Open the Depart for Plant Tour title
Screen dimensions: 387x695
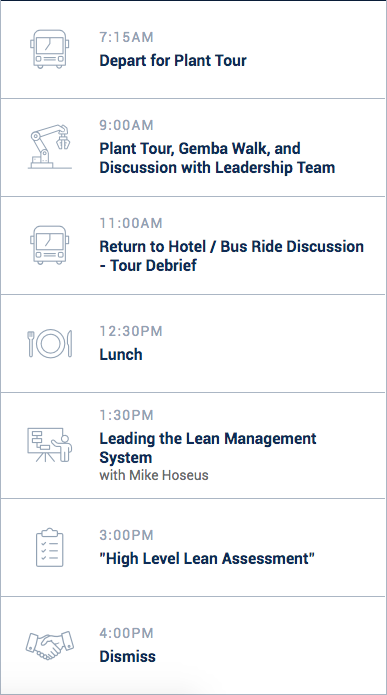(x=173, y=60)
